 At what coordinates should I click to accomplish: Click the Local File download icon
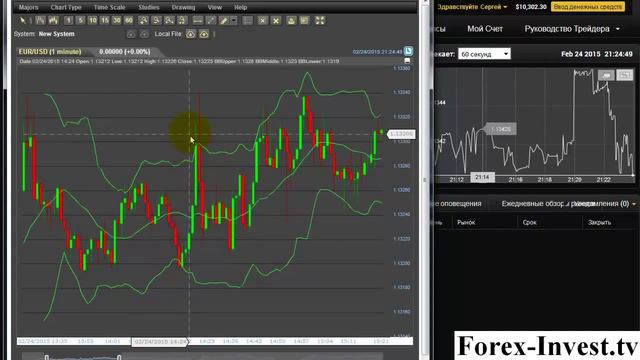(204, 34)
